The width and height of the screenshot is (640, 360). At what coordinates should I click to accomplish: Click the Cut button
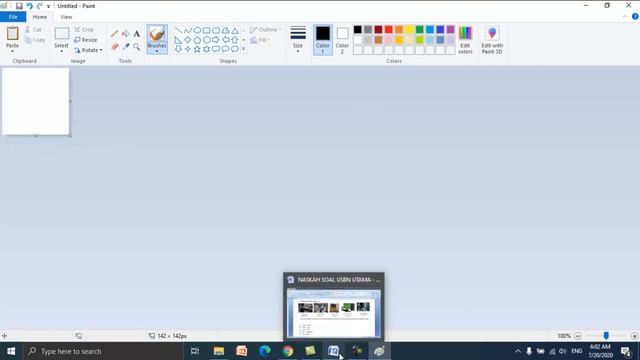[33, 30]
